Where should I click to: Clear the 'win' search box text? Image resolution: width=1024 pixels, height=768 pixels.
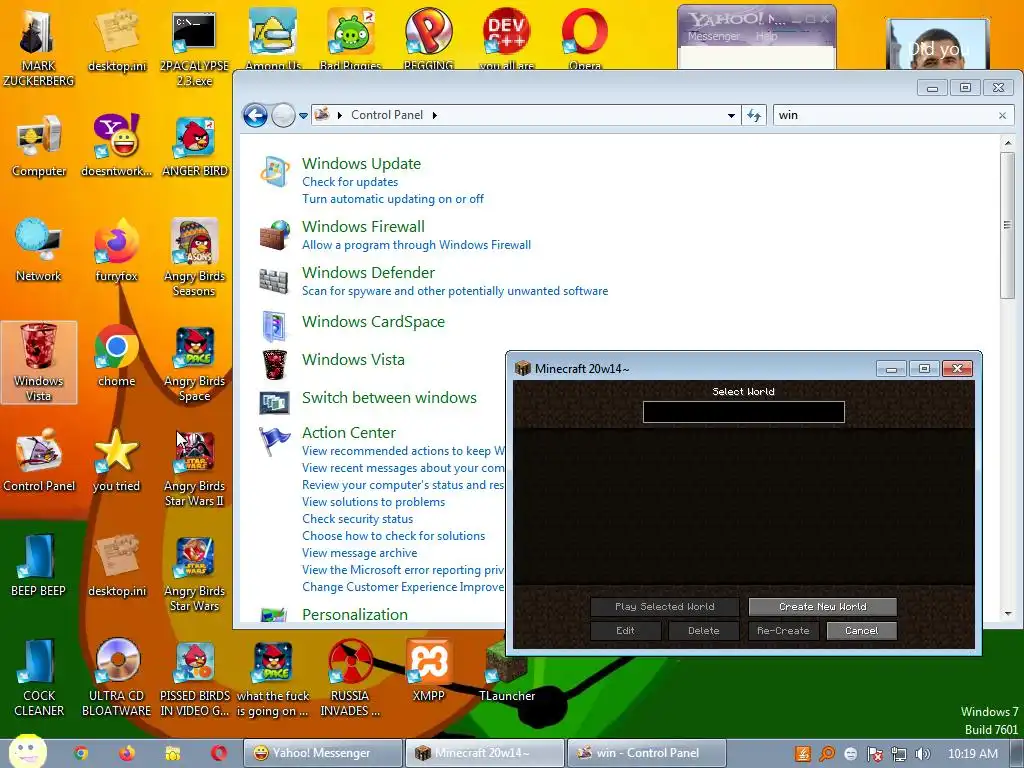1002,116
